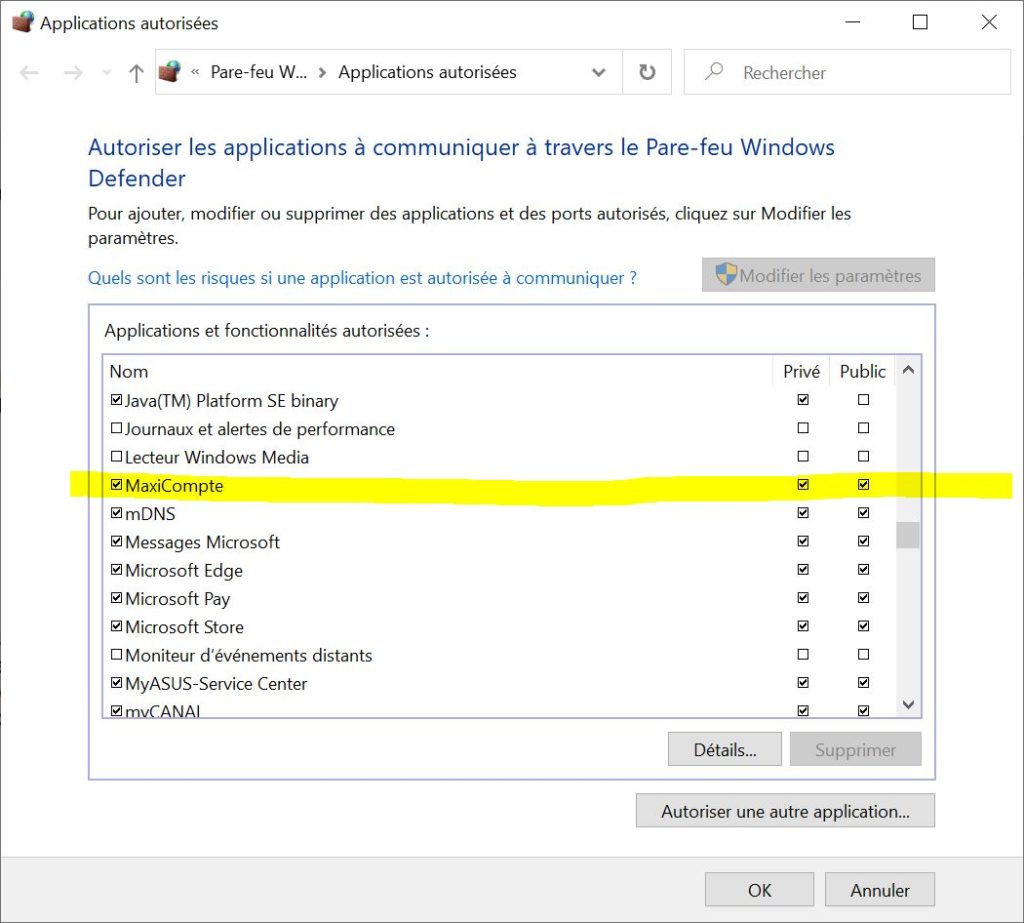The height and width of the screenshot is (923, 1024).
Task: Enable the Journaux et alertes de performance checkbox
Action: tap(116, 429)
